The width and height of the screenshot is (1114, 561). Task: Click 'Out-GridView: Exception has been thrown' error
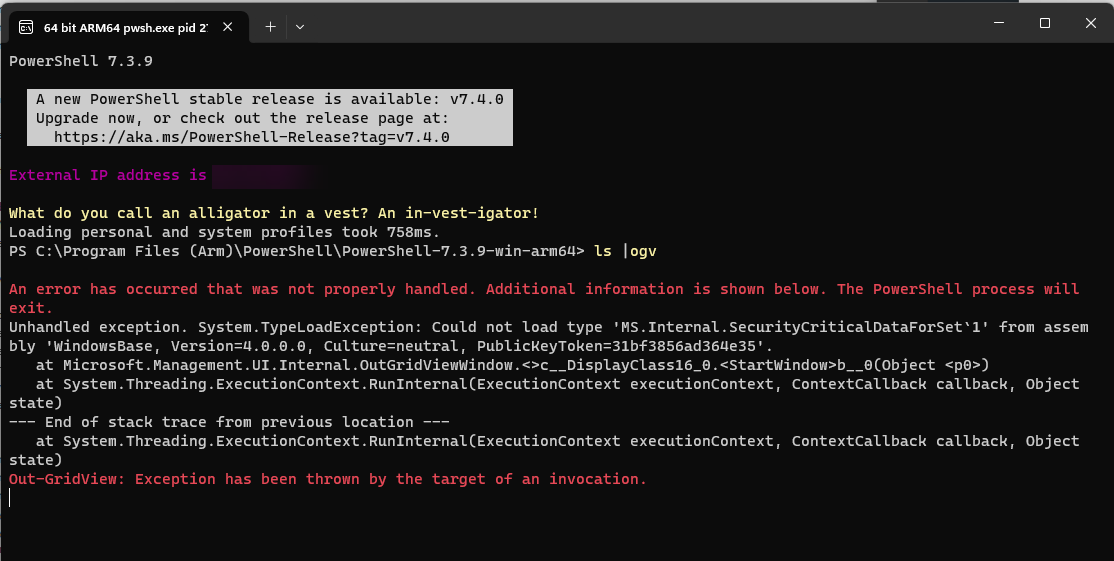pos(328,479)
